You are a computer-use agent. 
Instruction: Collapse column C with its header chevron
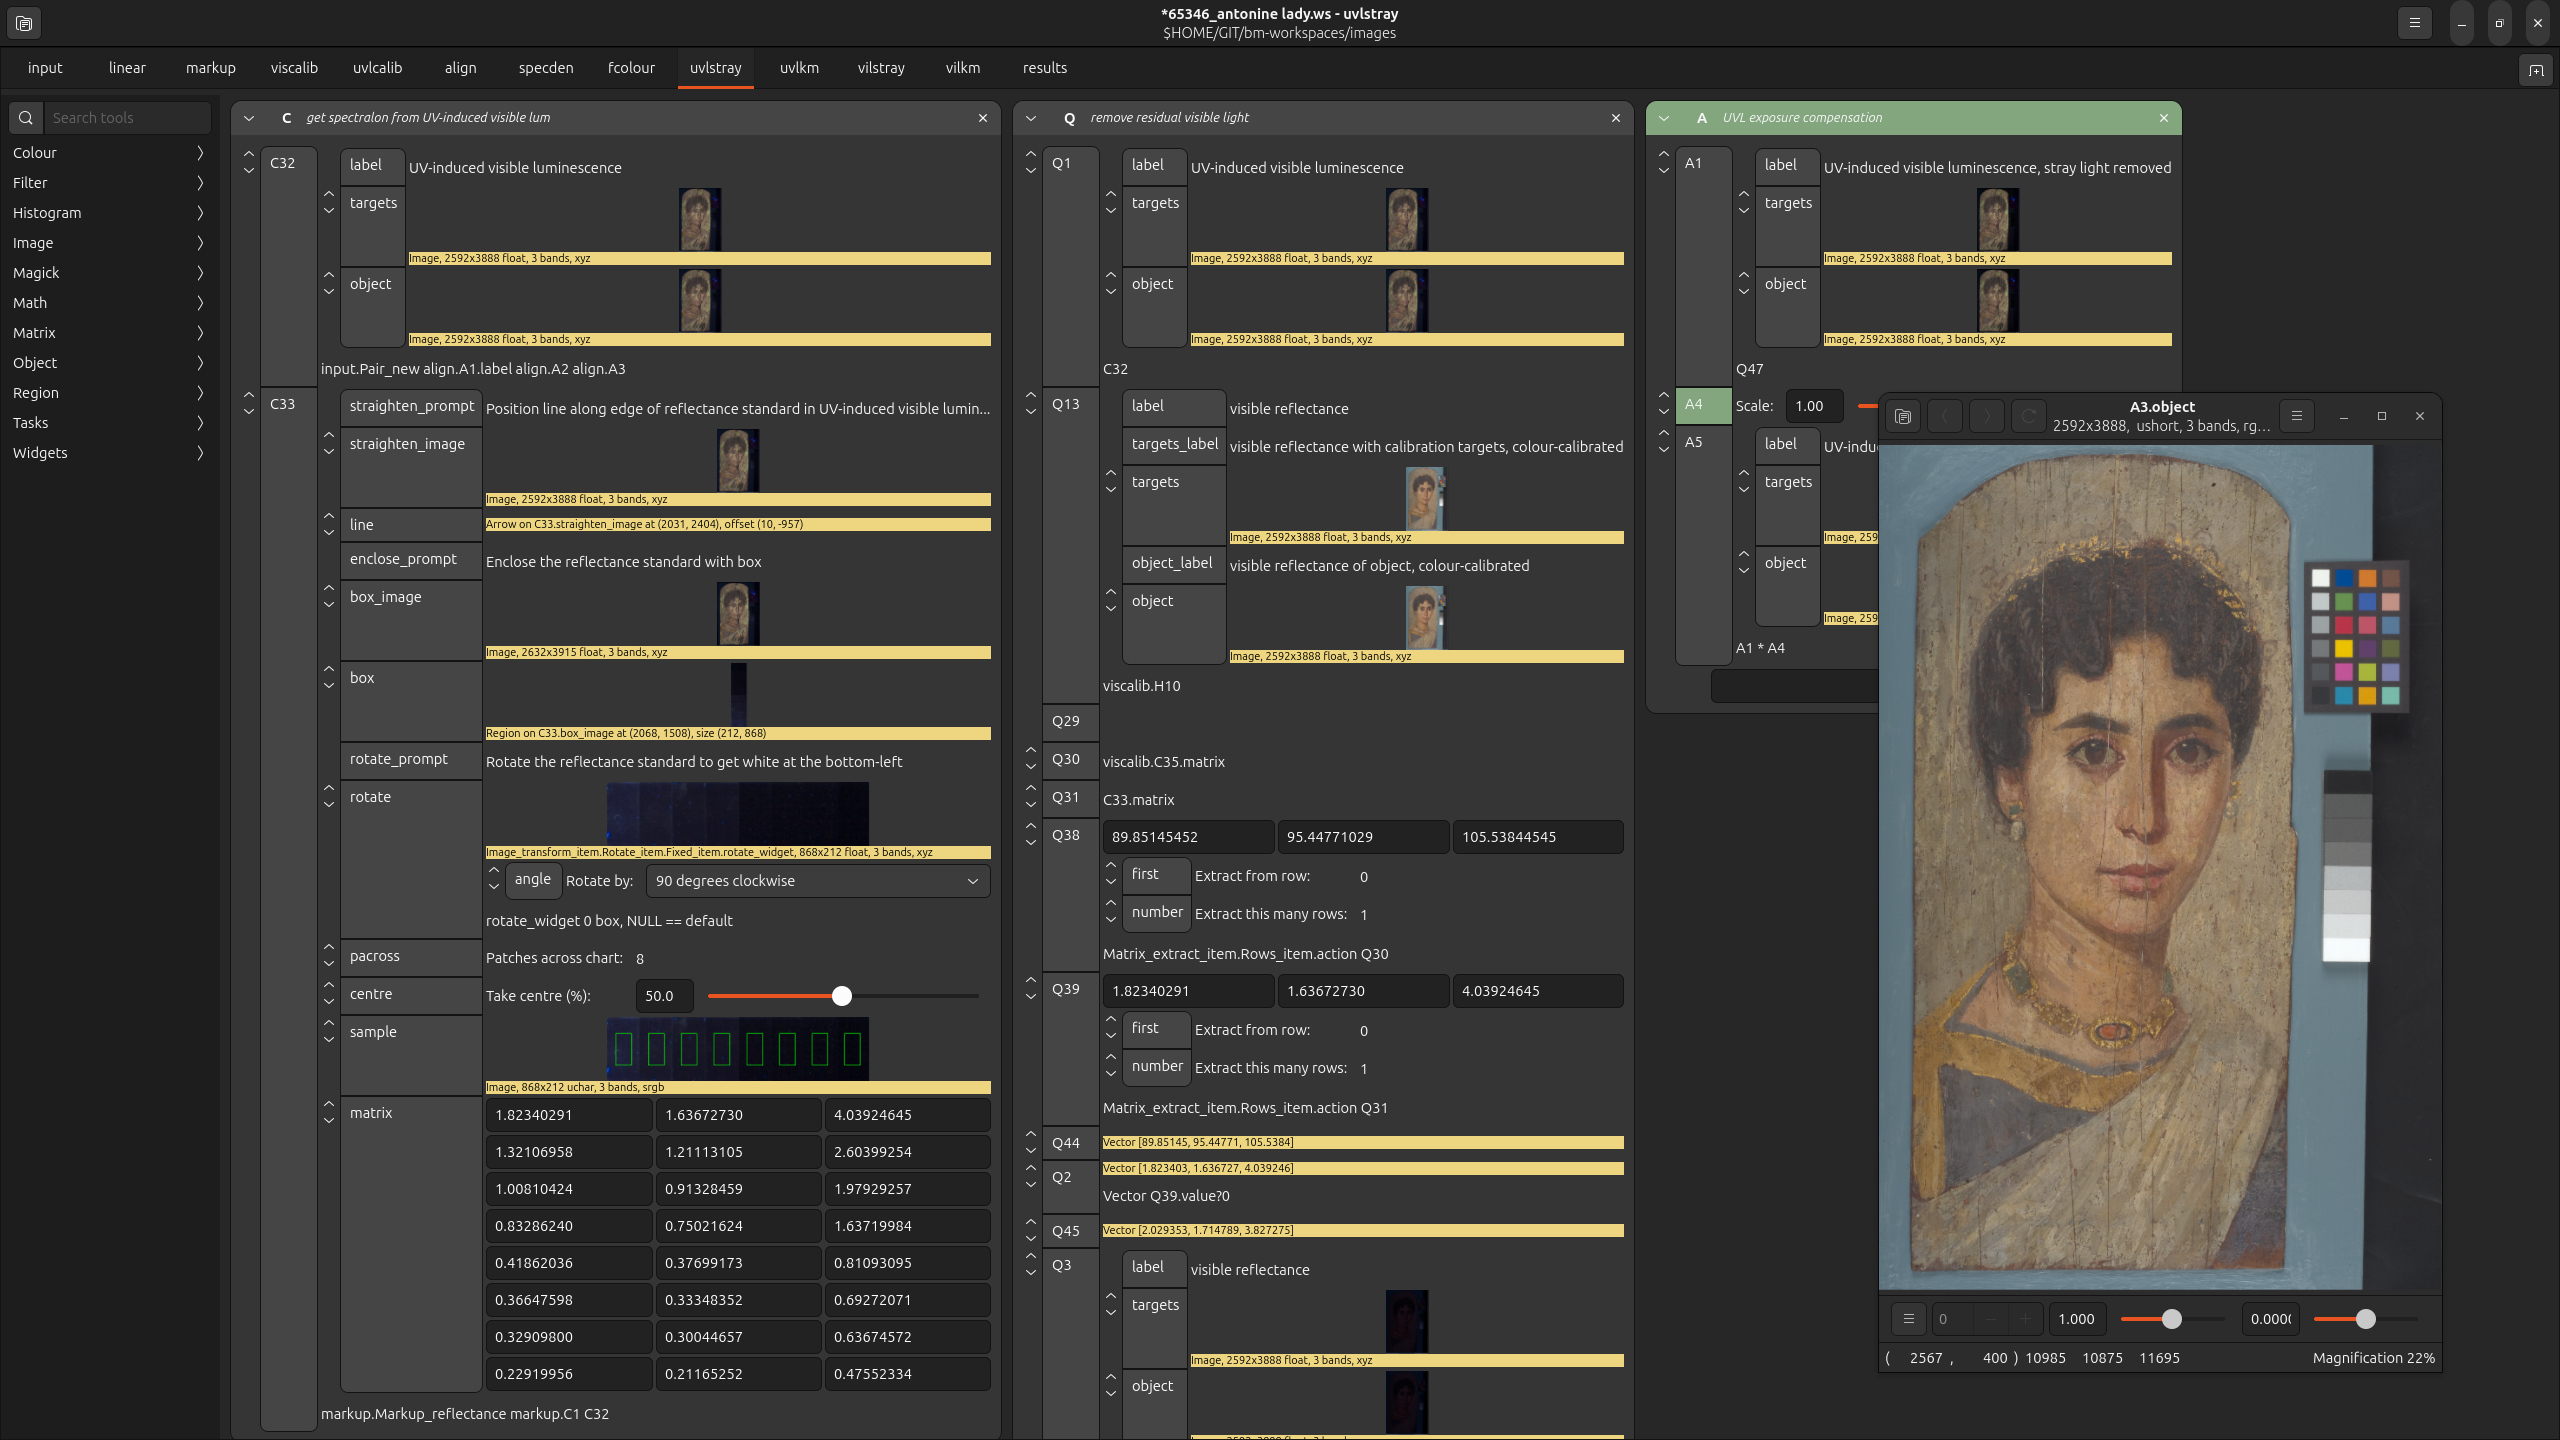pyautogui.click(x=249, y=118)
